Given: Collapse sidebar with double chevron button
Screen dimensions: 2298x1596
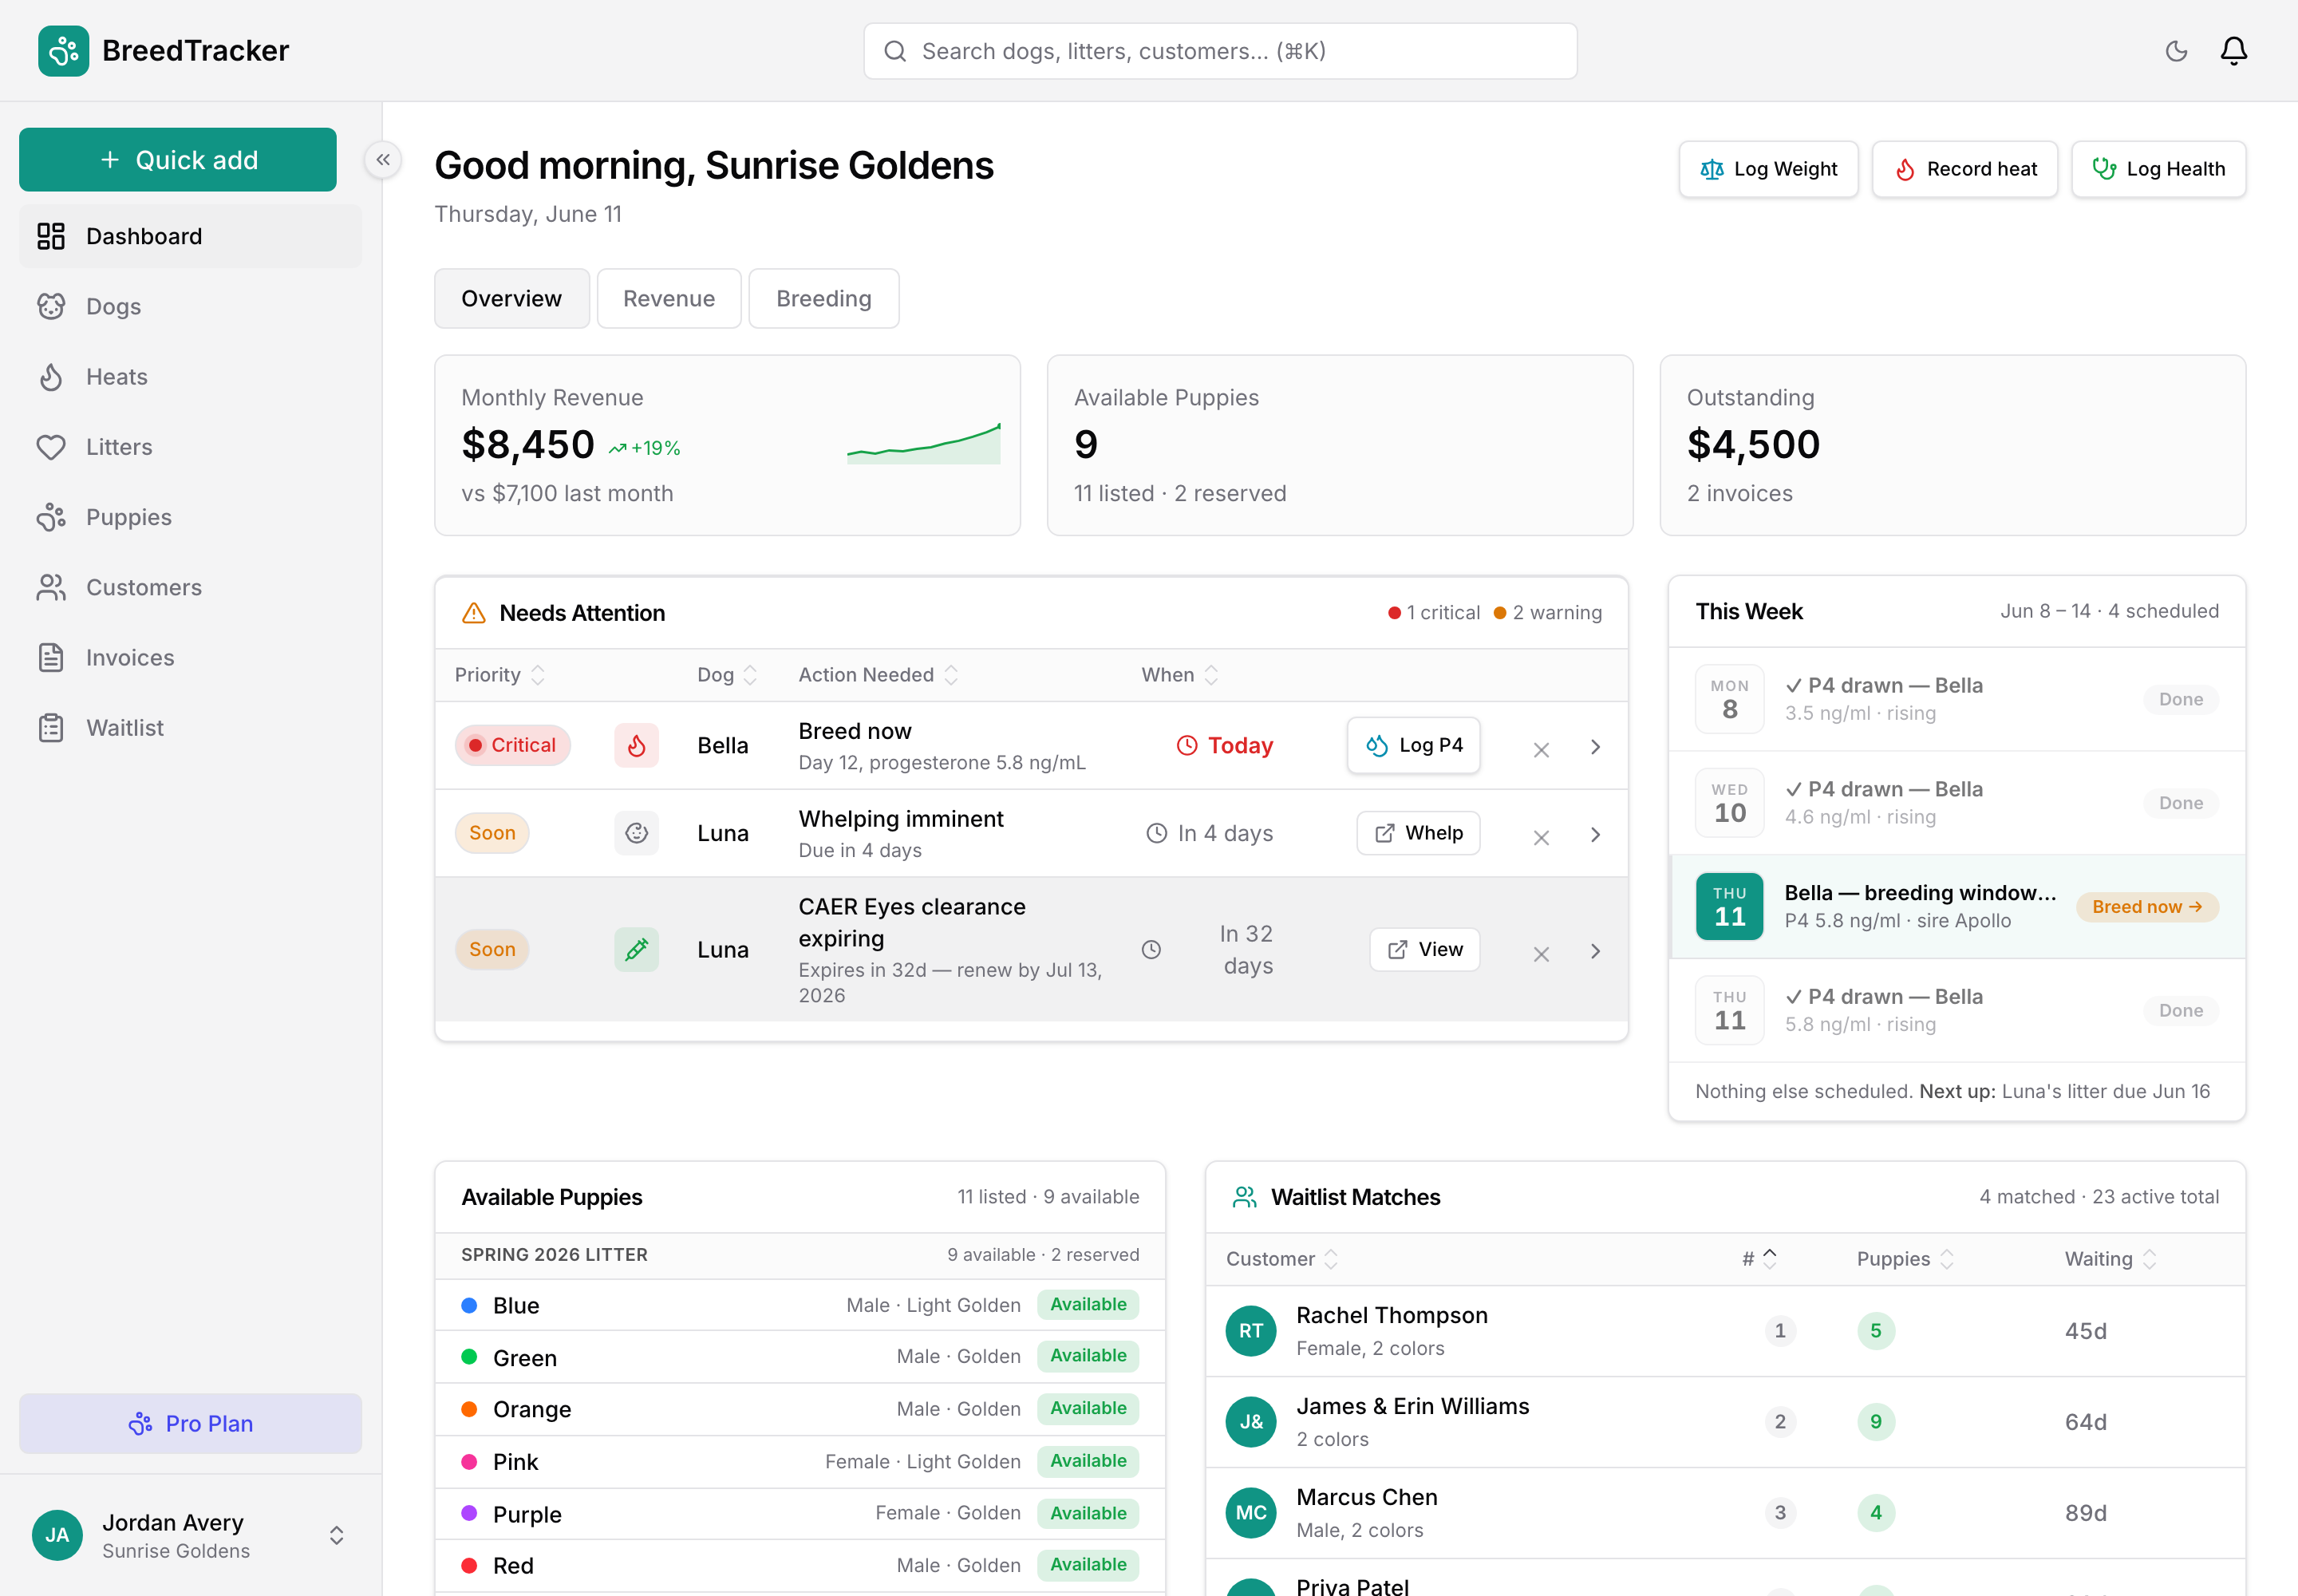Looking at the screenshot, I should point(383,160).
